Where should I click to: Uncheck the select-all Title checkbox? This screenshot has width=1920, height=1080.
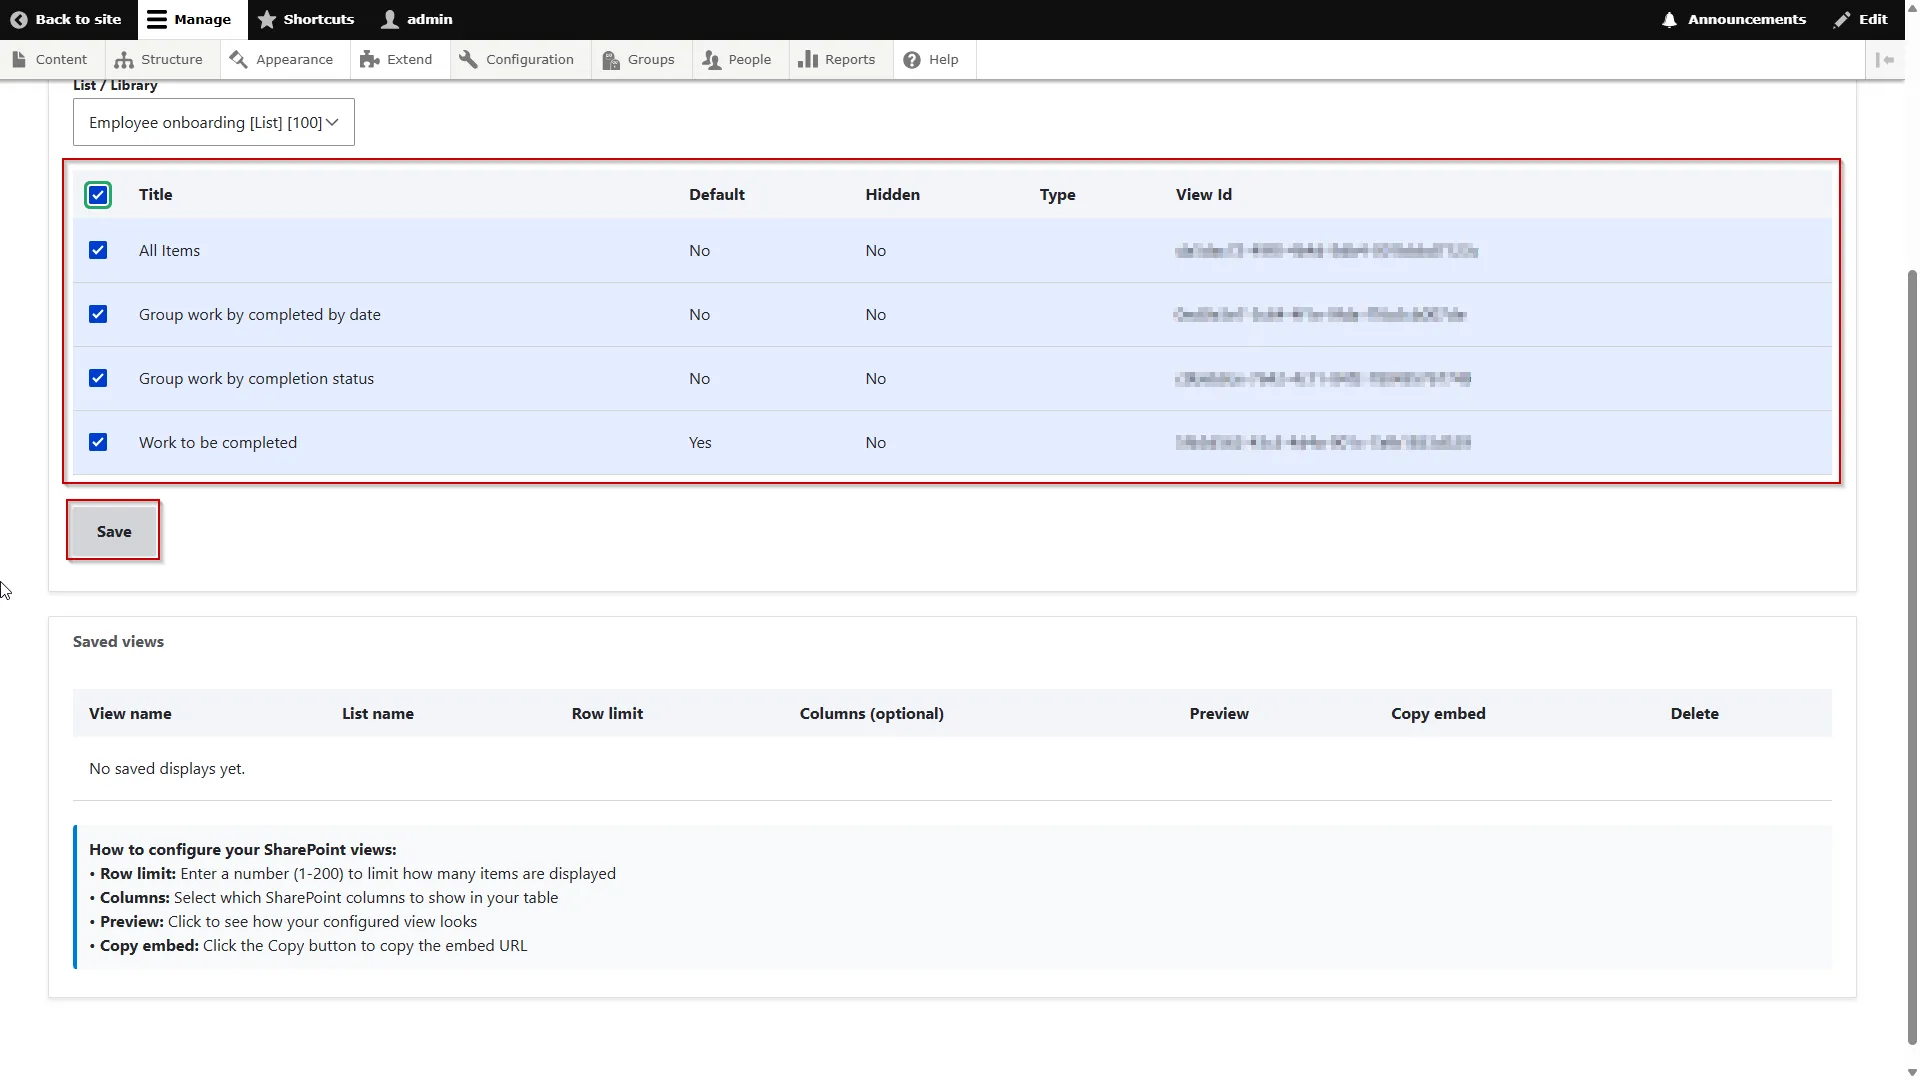tap(97, 195)
